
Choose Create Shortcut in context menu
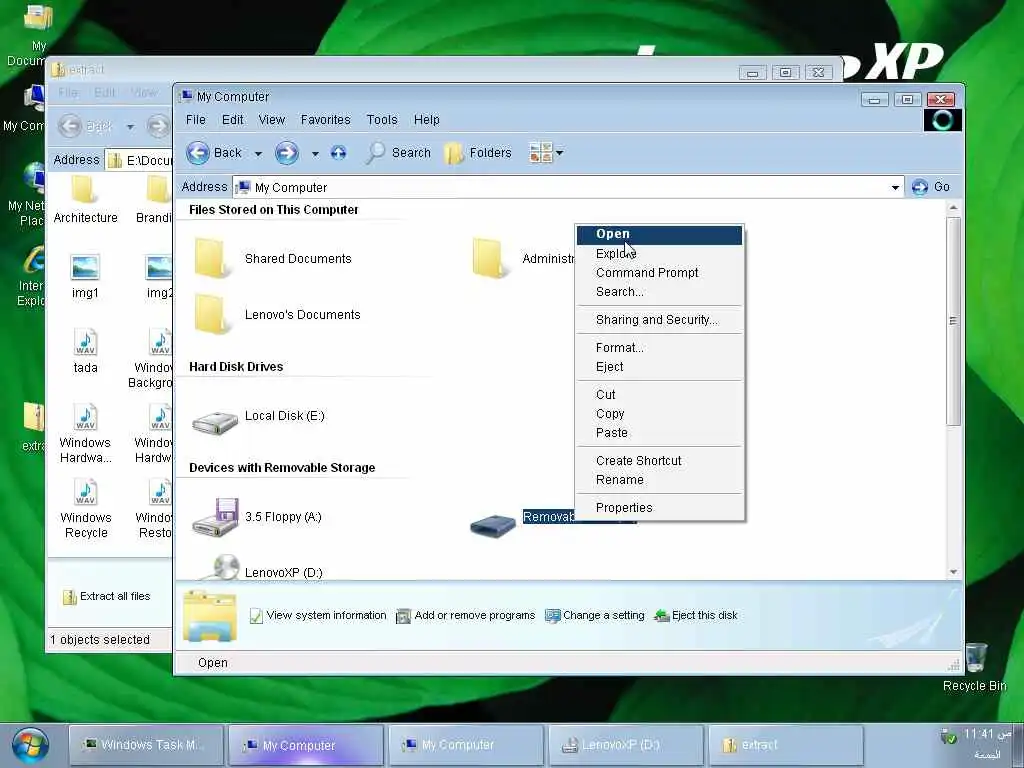tap(660, 460)
